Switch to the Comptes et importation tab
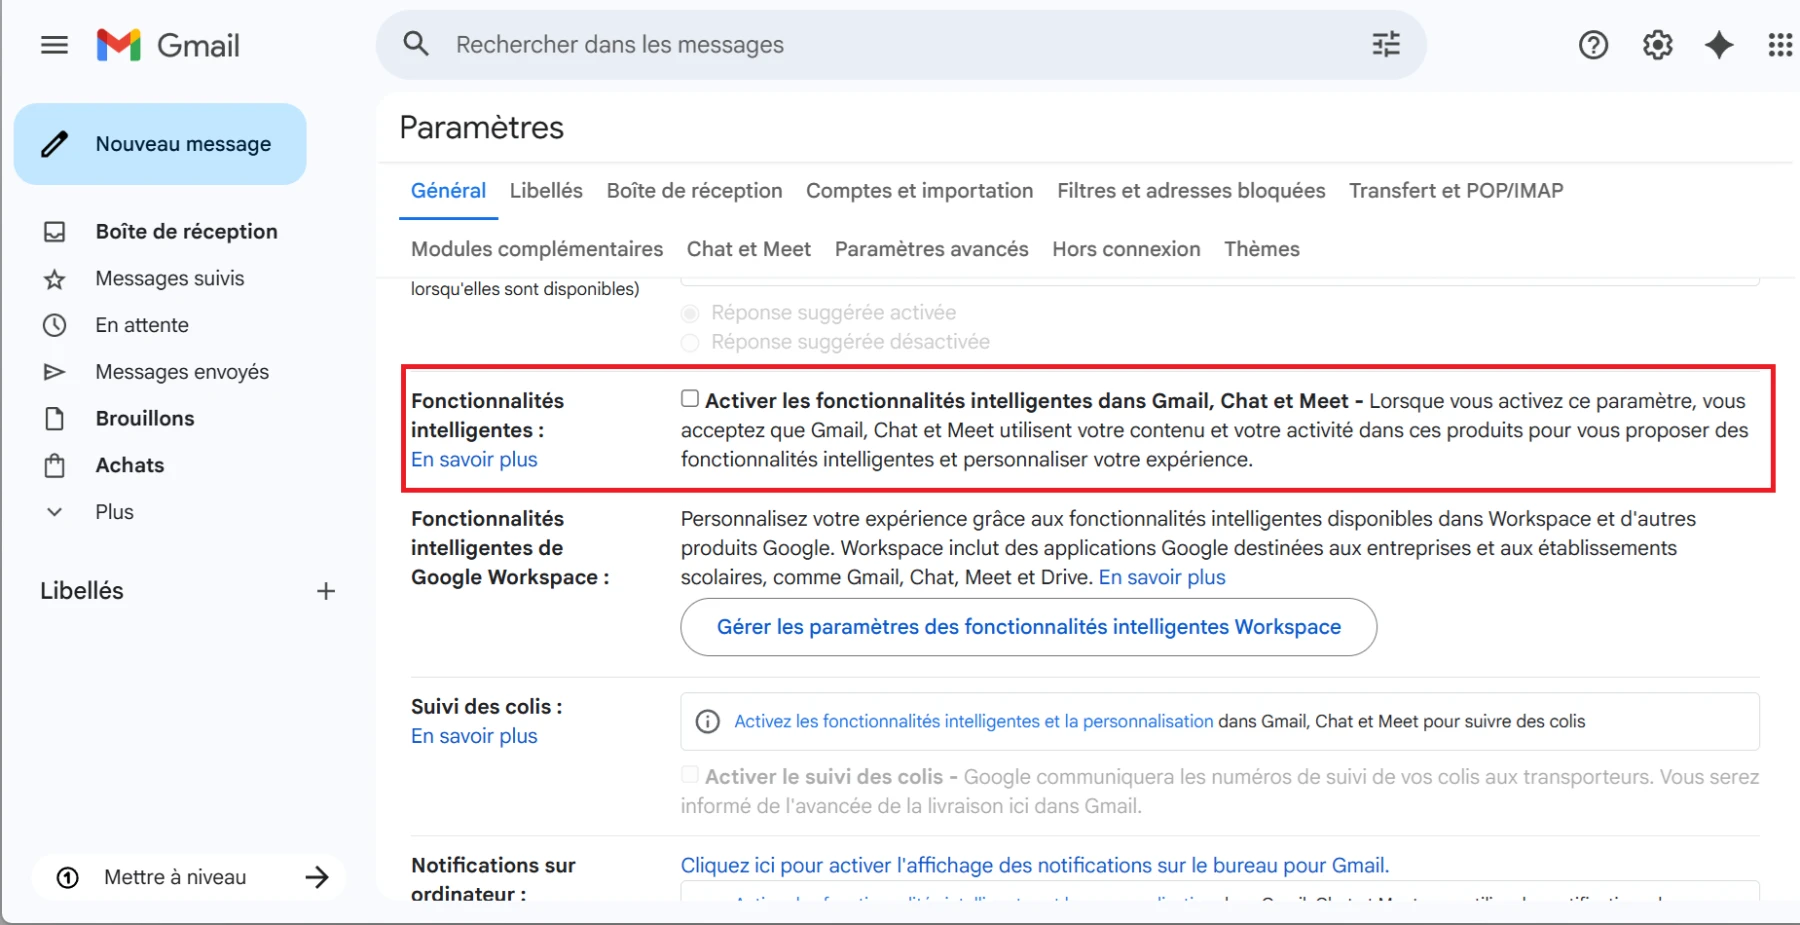Viewport: 1800px width, 925px height. pos(919,190)
